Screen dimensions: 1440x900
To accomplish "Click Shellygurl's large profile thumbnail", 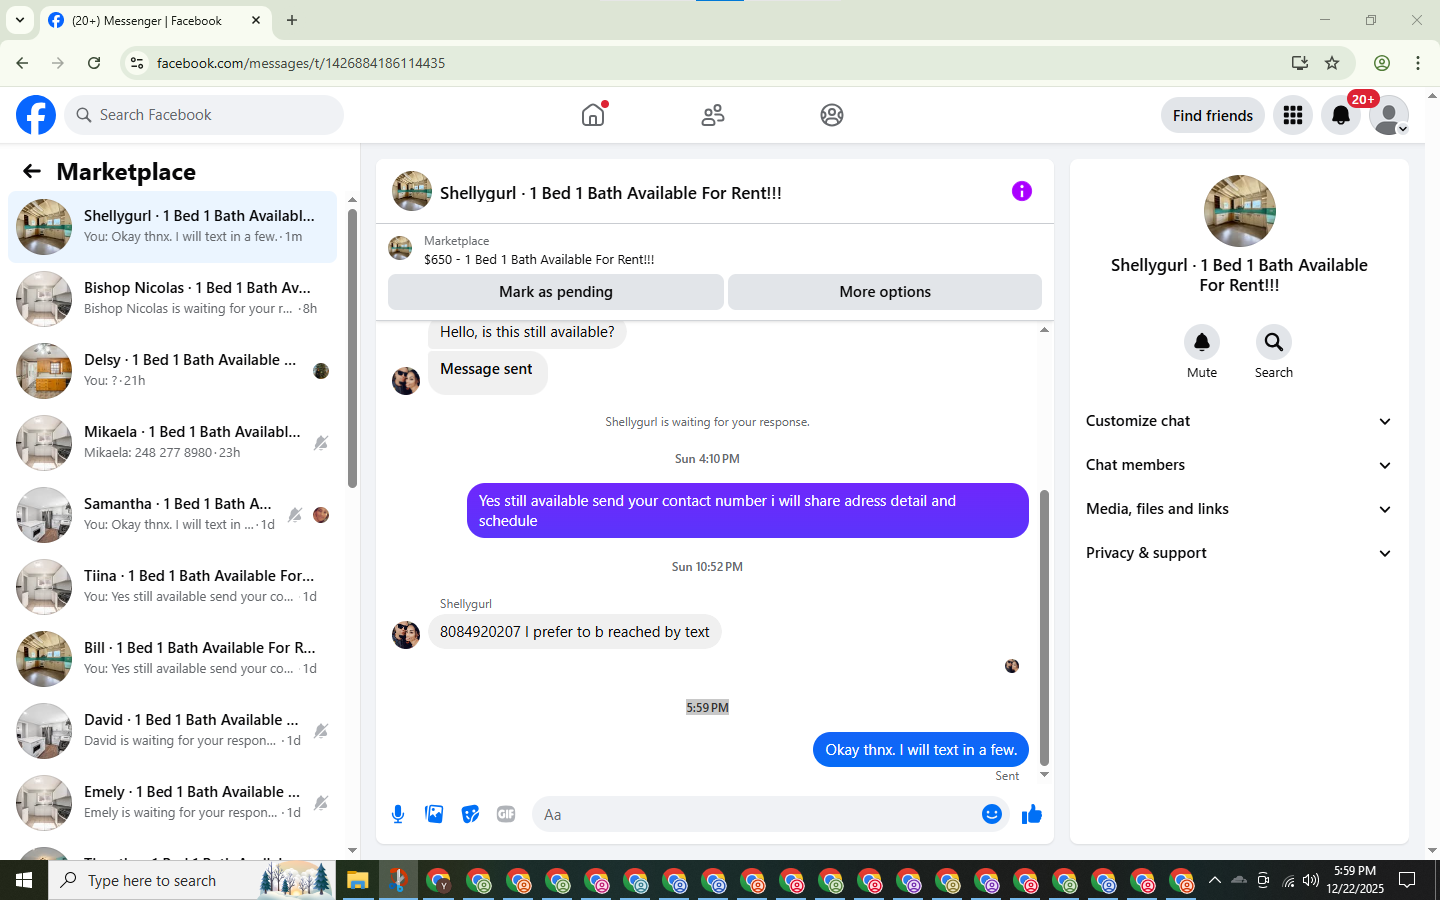I will [1240, 211].
